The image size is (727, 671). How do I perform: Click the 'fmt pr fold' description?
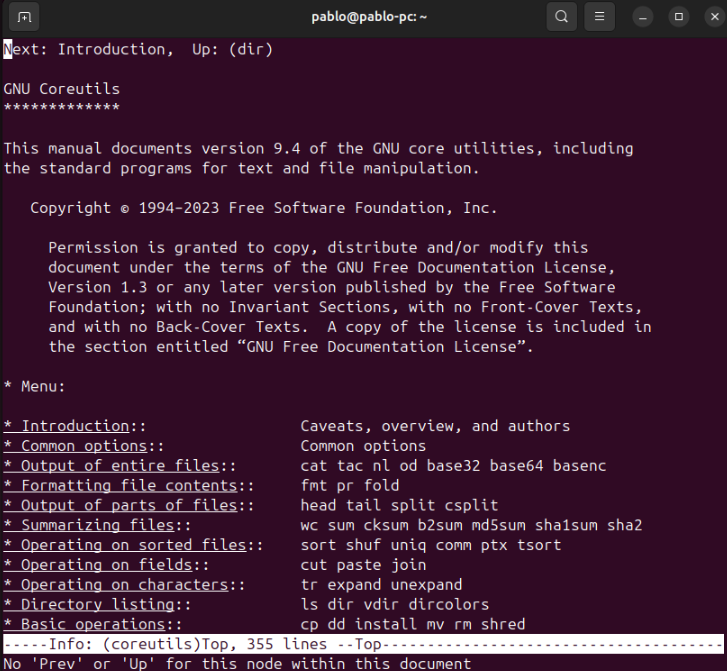[x=350, y=486]
